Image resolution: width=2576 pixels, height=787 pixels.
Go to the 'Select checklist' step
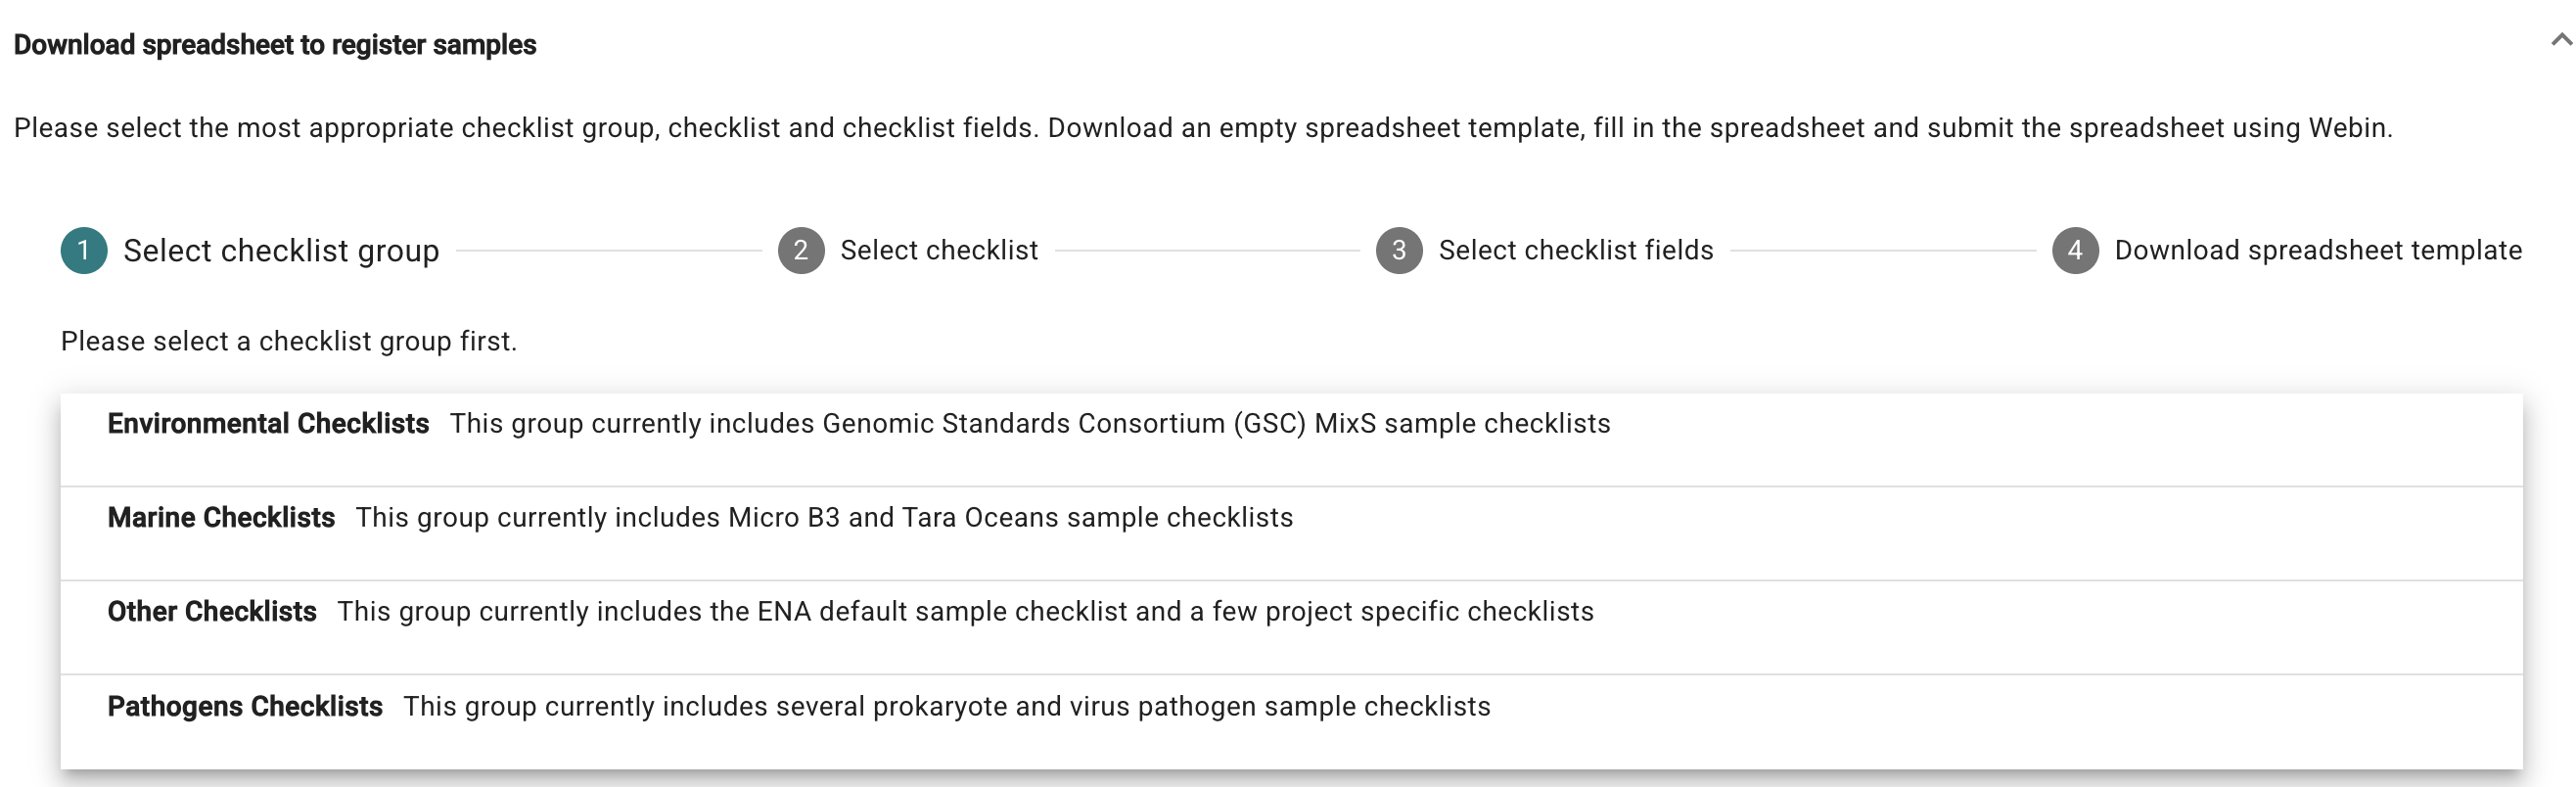939,250
